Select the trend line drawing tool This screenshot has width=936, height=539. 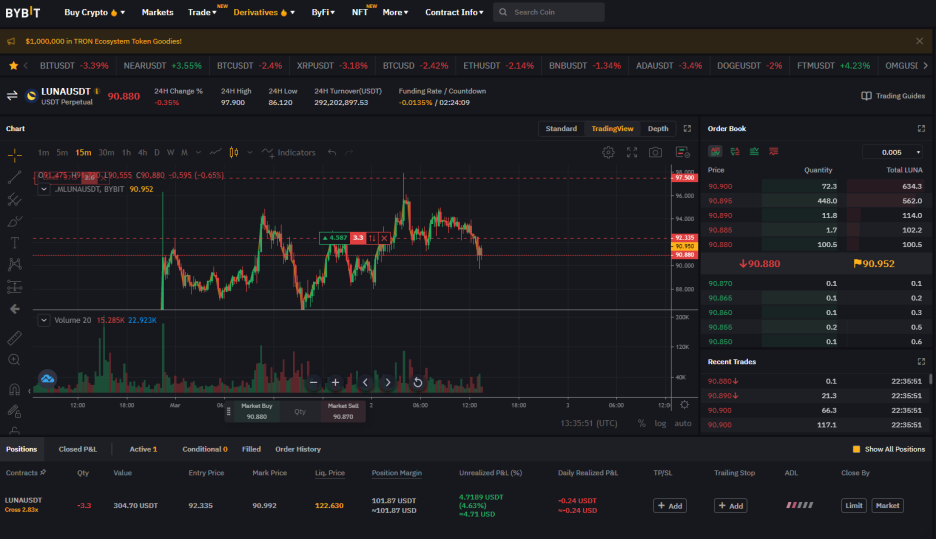pos(14,177)
